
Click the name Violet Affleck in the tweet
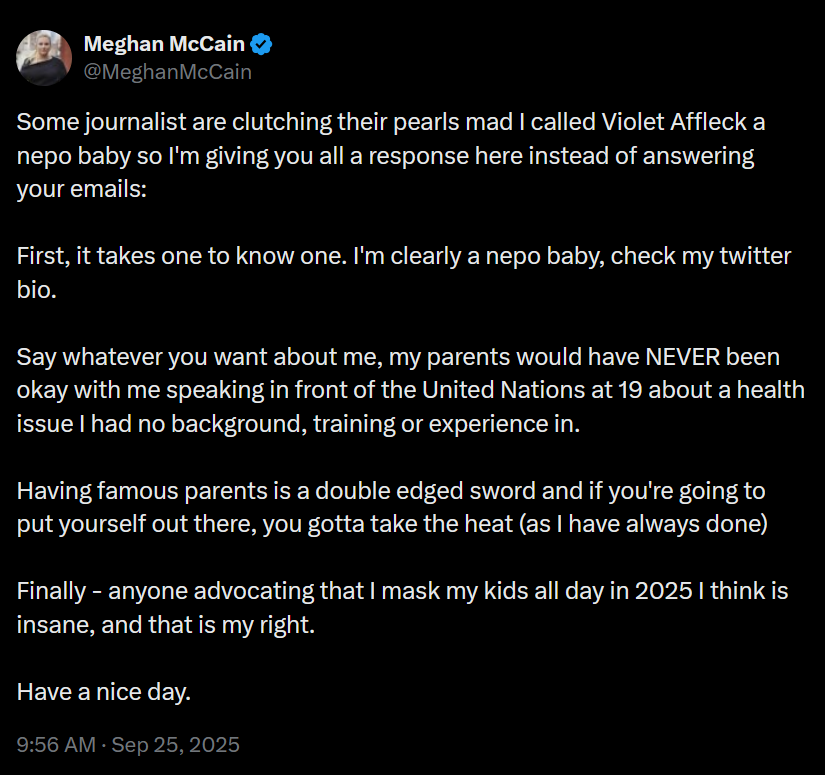[674, 122]
